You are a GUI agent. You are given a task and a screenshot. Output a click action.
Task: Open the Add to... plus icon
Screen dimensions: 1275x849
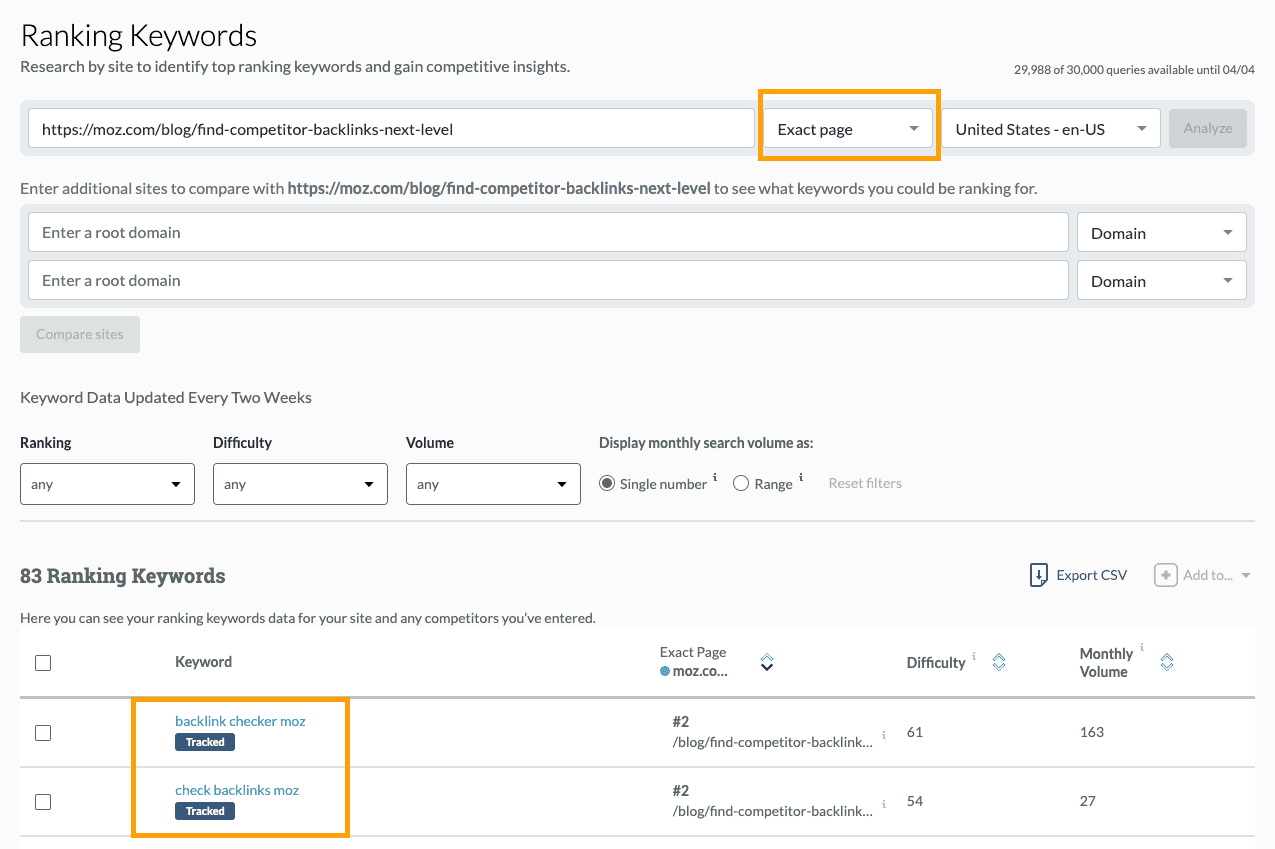[x=1166, y=575]
